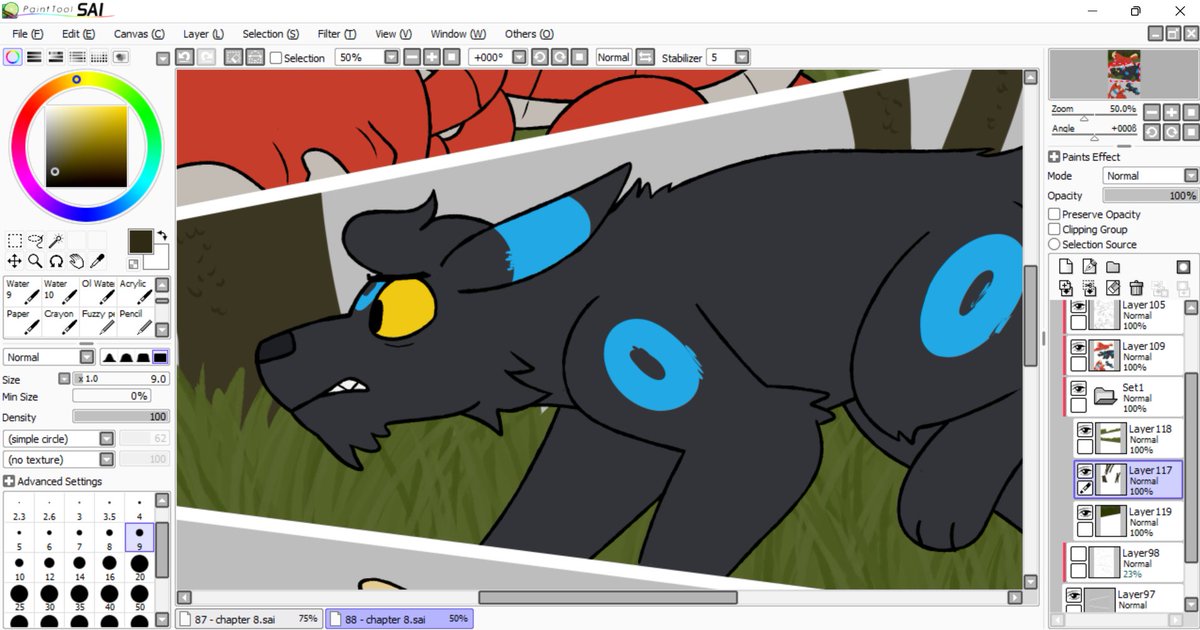This screenshot has height=630, width=1200.
Task: Create a new linework layer
Action: (1089, 267)
